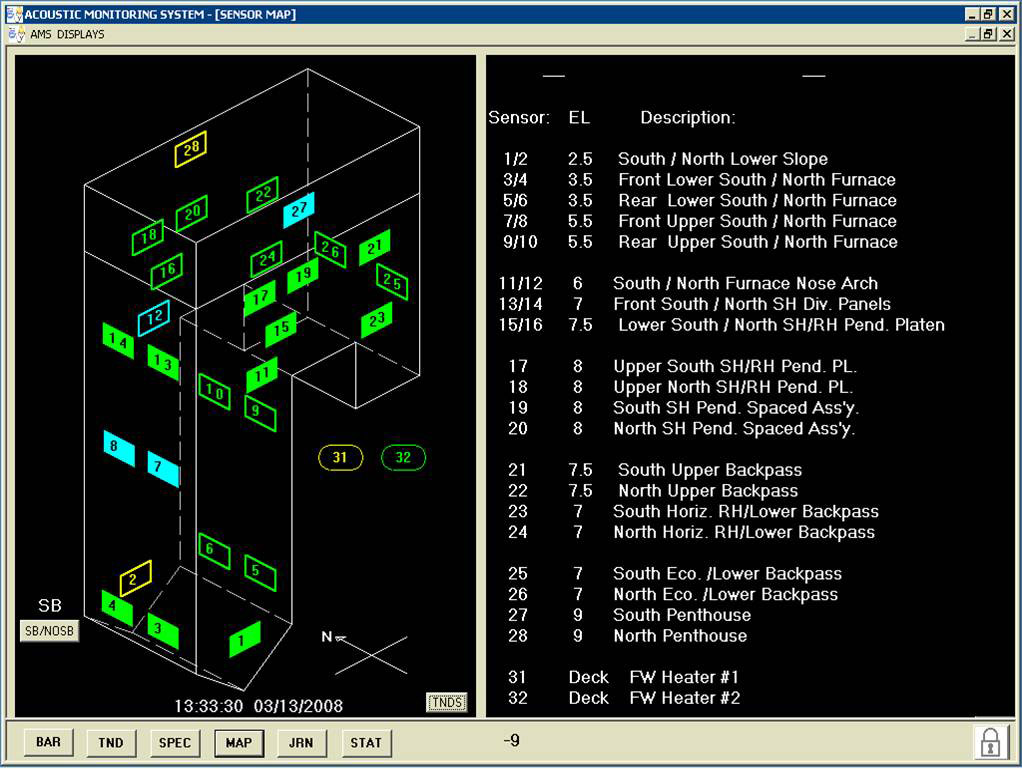Viewport: 1022px width, 769px height.
Task: Open the STAT display
Action: pyautogui.click(x=366, y=743)
